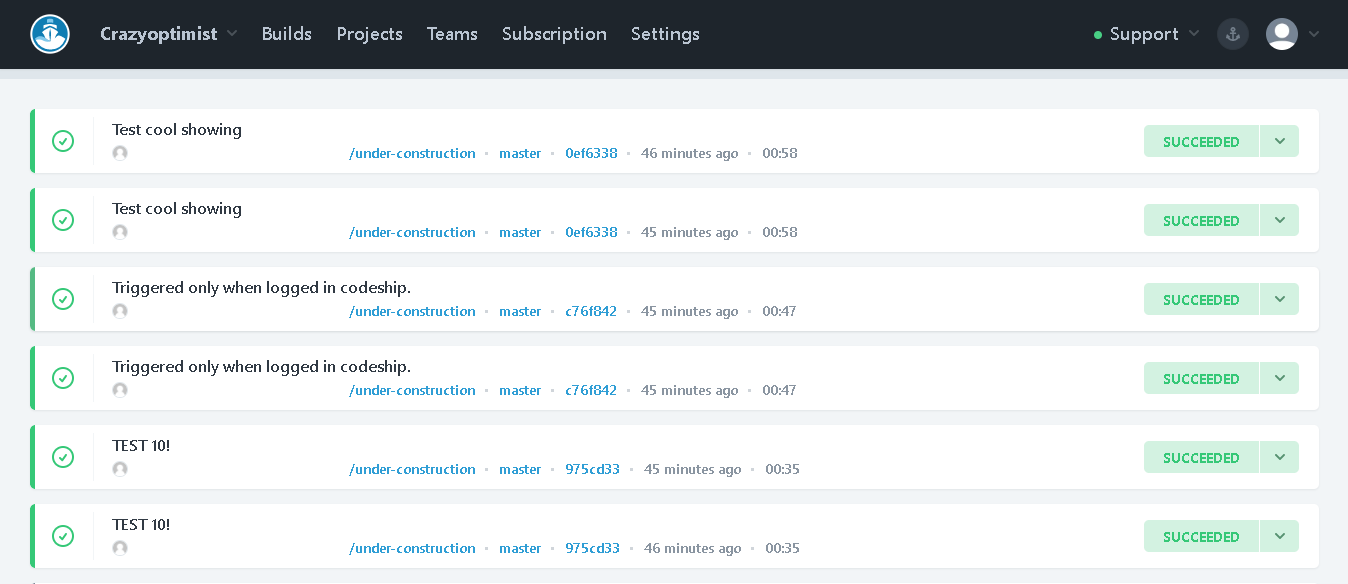Open the 0ef6338 commit link from 45 minutes ago
The width and height of the screenshot is (1348, 584).
pos(591,232)
